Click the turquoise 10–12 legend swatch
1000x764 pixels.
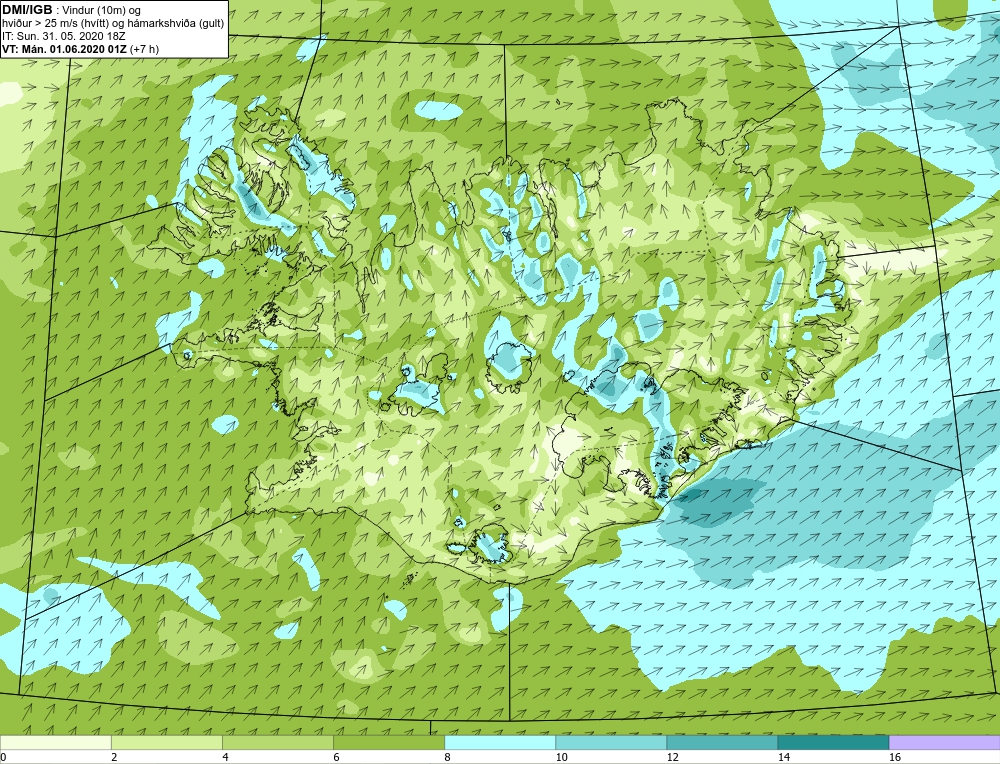pos(610,742)
